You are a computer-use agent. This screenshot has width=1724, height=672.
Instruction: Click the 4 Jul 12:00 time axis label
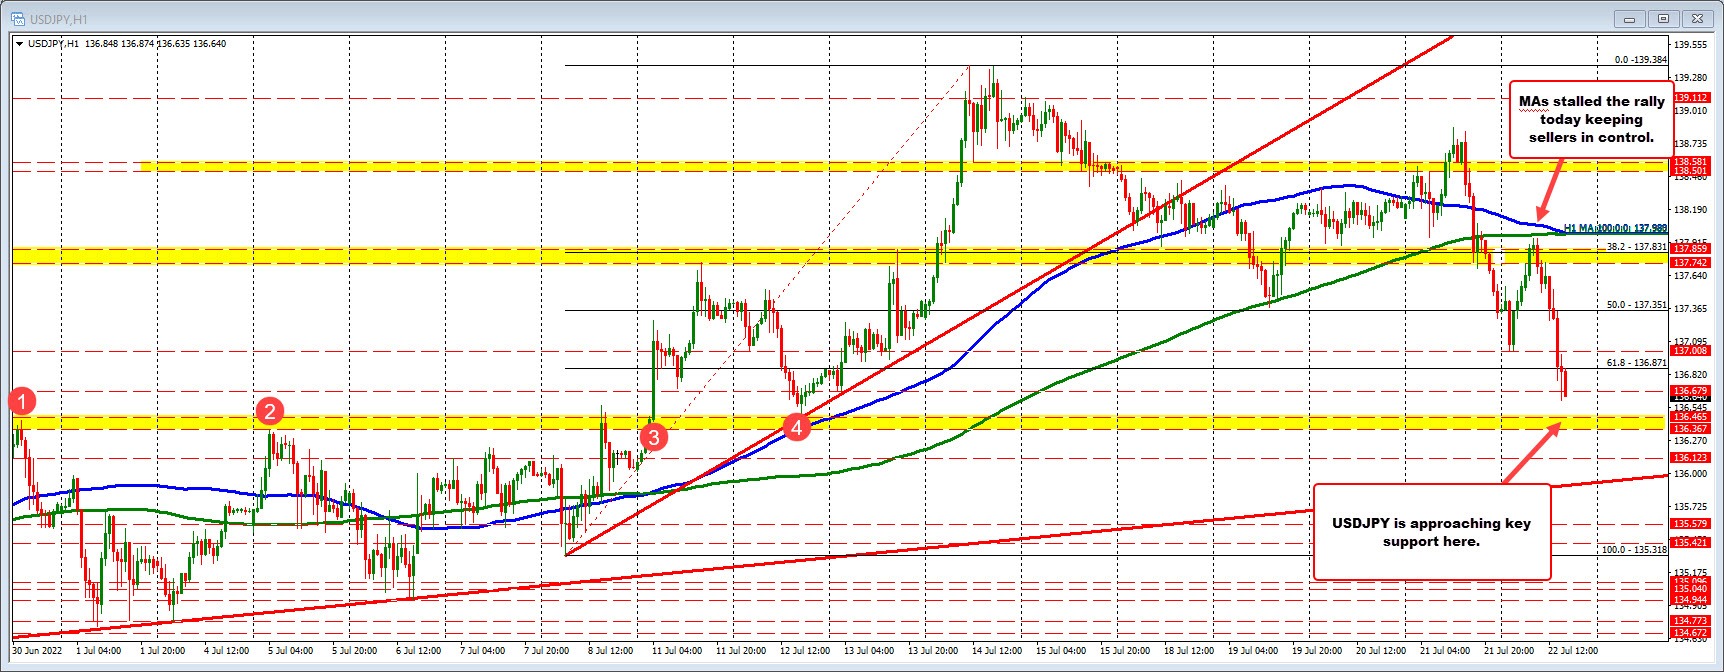pyautogui.click(x=226, y=650)
